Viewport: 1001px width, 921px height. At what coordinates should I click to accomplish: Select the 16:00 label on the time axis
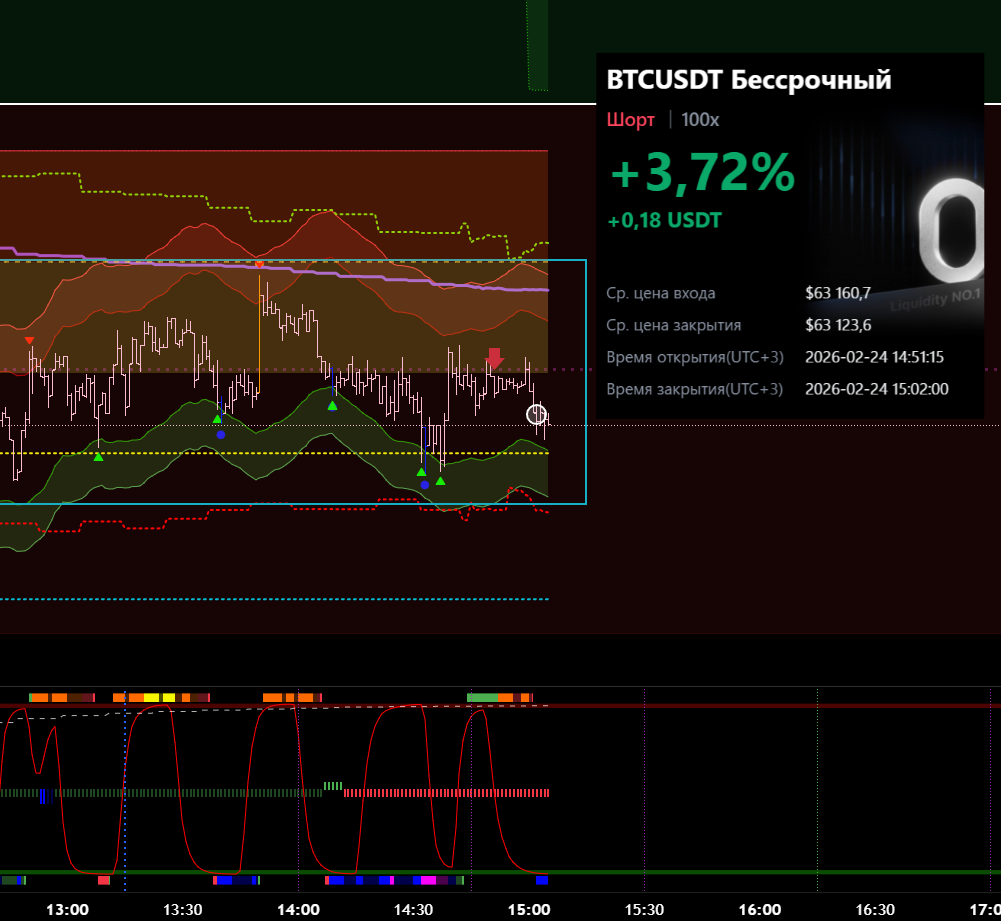point(760,909)
